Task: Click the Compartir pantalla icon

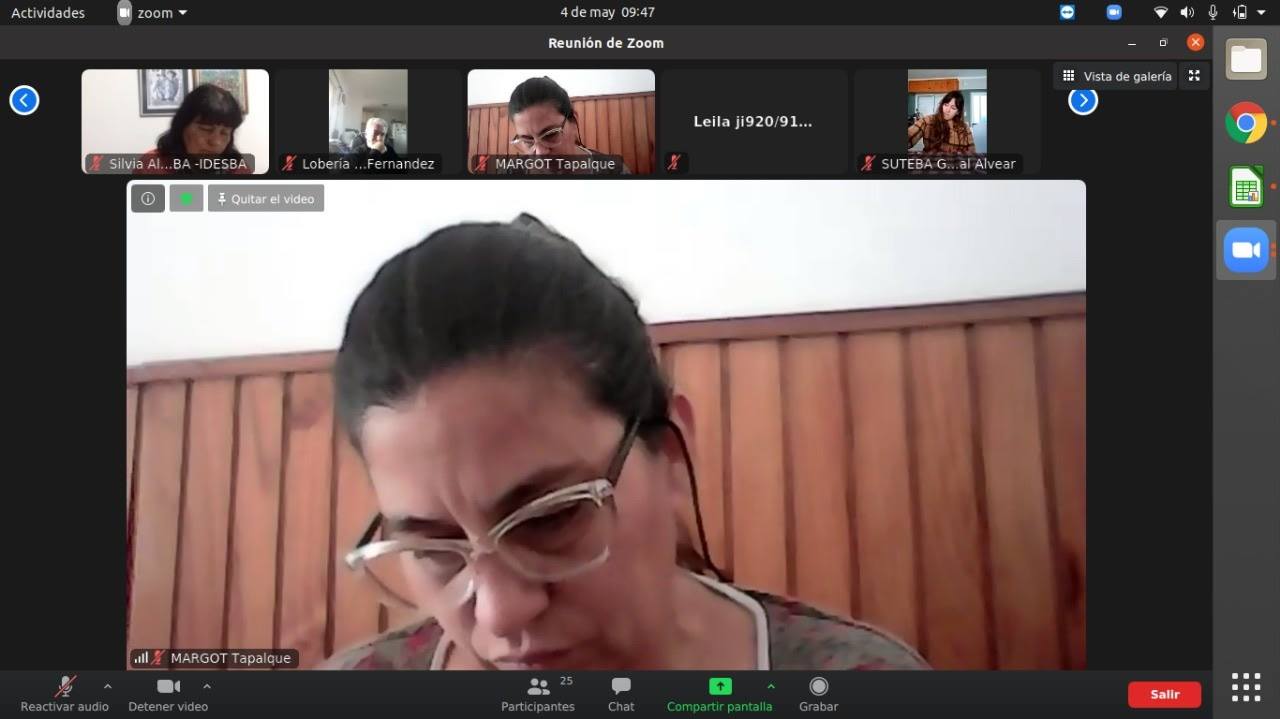Action: click(720, 687)
